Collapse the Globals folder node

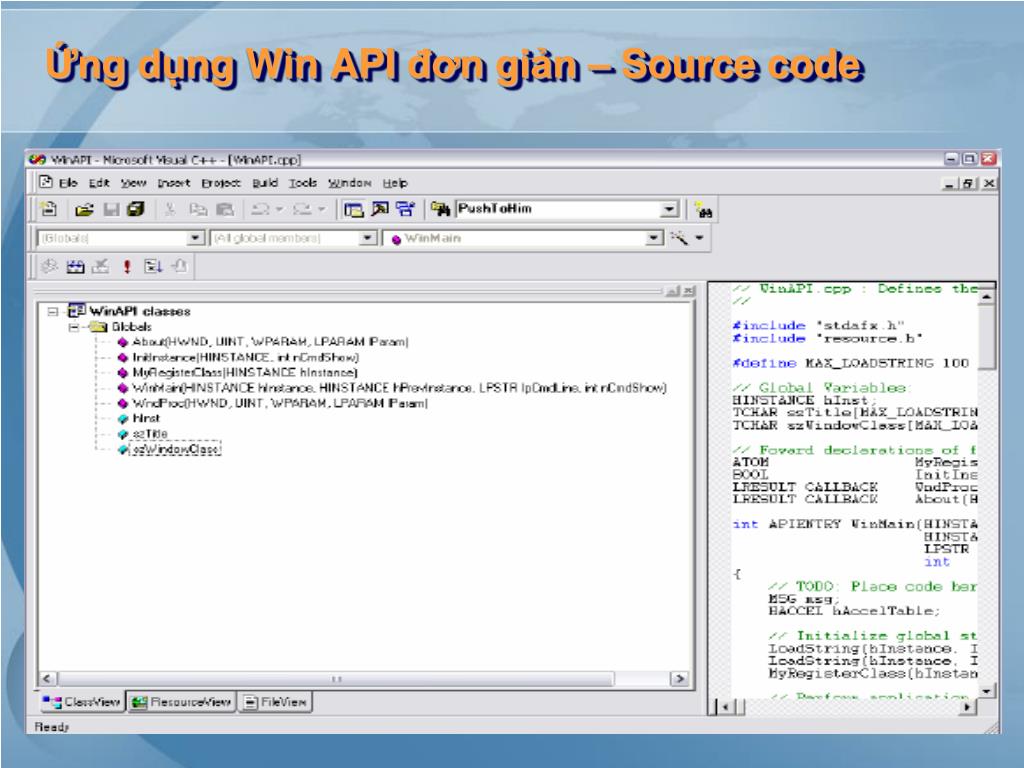click(x=74, y=327)
